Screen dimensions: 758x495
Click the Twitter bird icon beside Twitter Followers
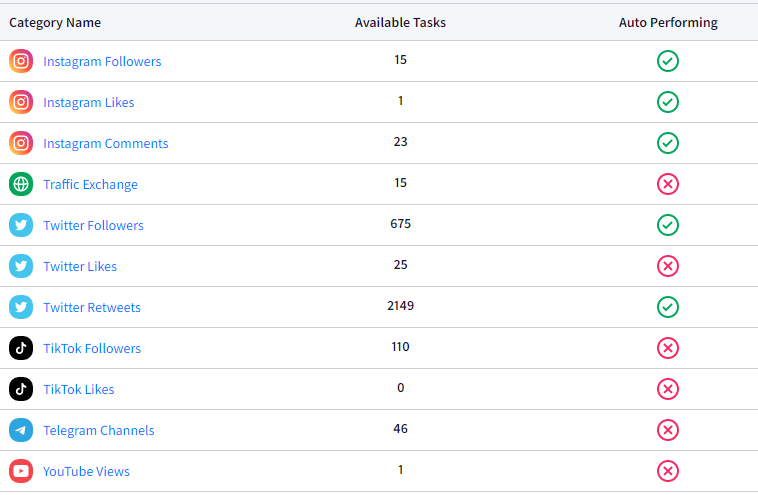click(x=21, y=225)
